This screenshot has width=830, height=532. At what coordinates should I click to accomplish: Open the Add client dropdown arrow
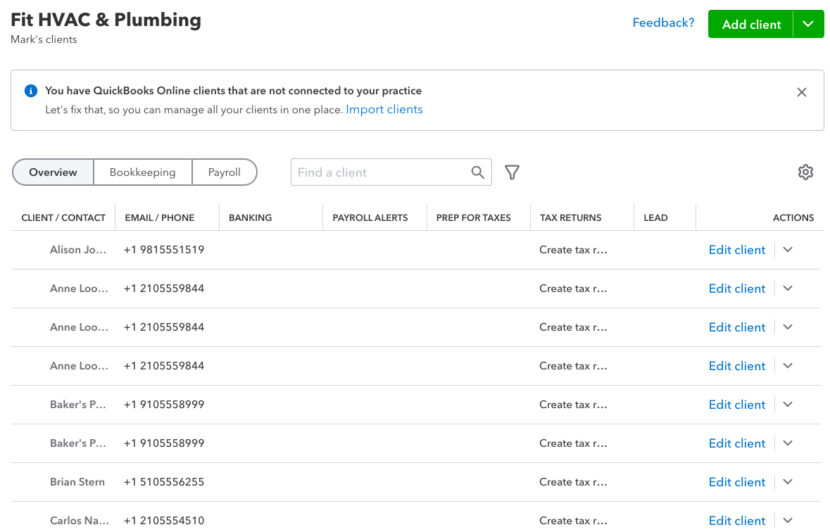point(808,24)
